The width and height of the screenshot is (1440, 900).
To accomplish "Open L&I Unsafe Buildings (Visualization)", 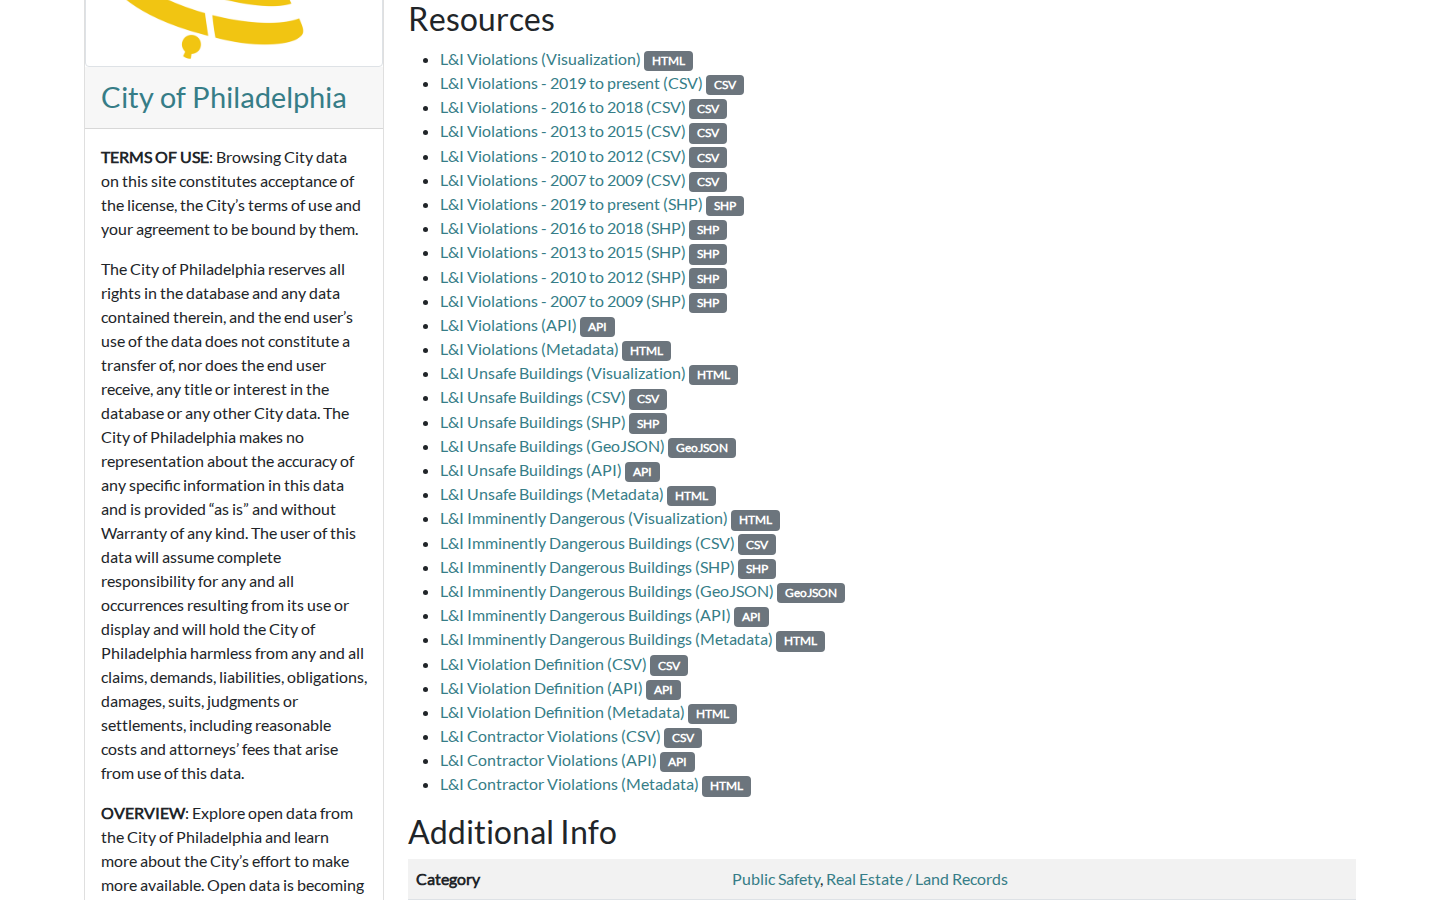I will 563,374.
